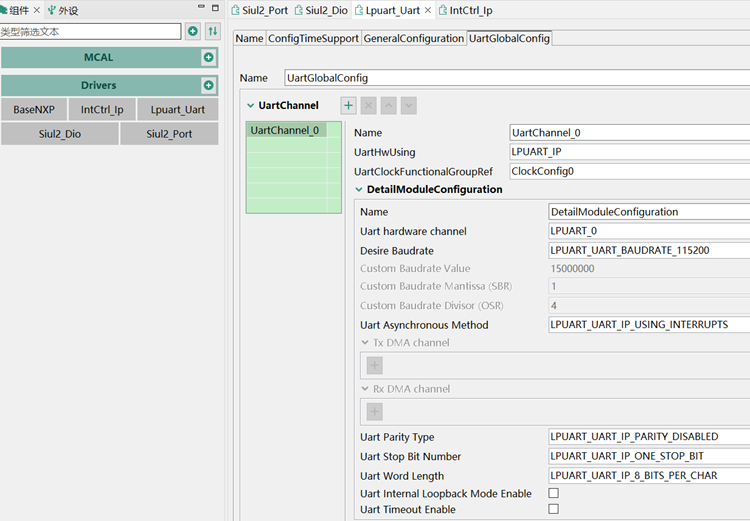Open the Uart Parity Type dropdown
Viewport: 750px width, 521px height.
pos(649,437)
